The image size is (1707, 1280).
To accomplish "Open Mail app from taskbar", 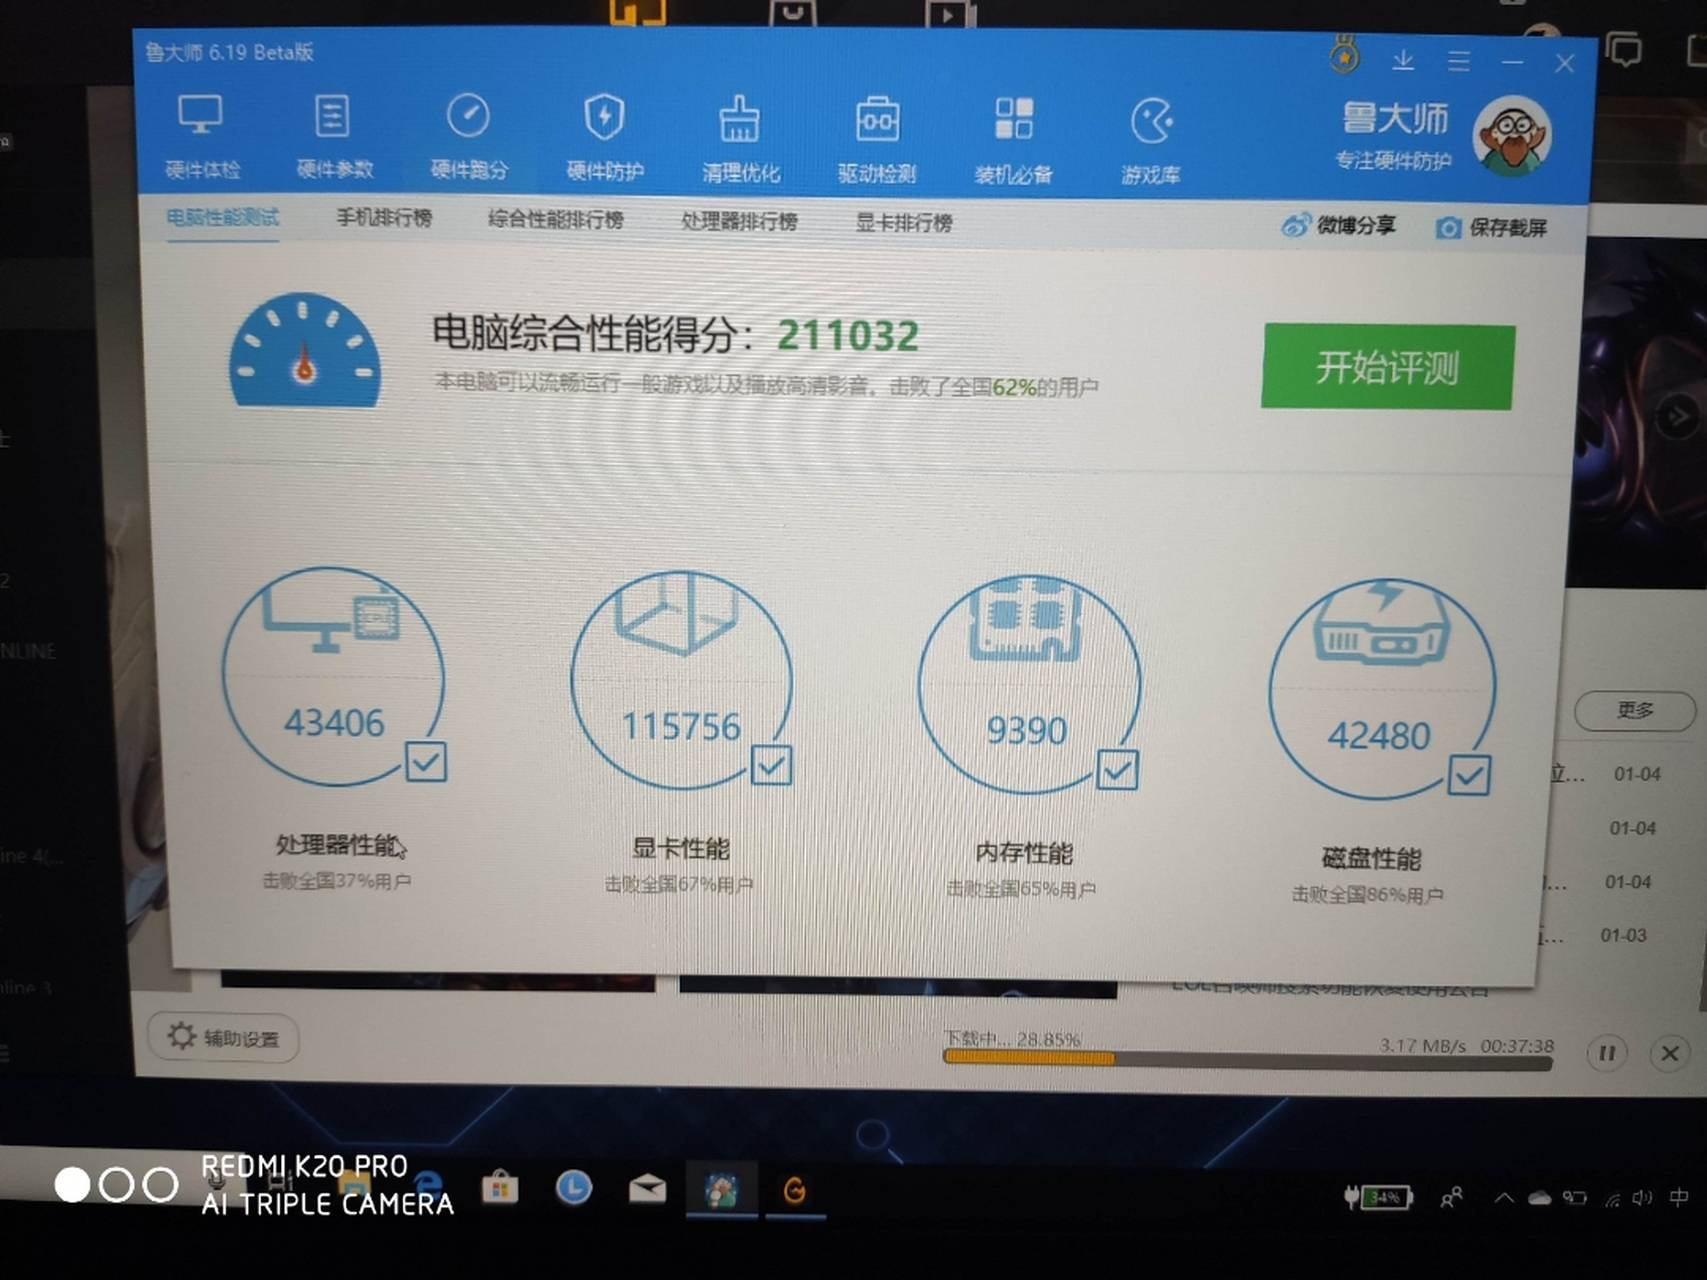I will (647, 1189).
